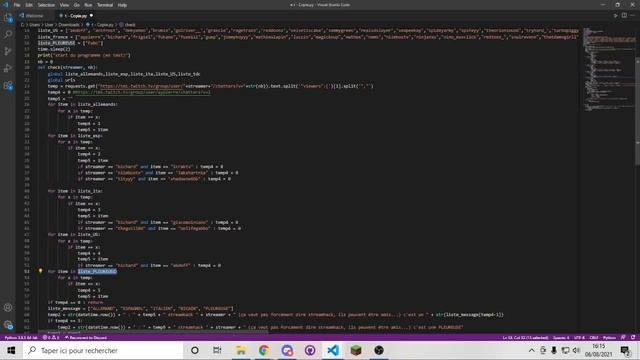Open the Extensions view
This screenshot has width=640, height=360.
click(8, 86)
